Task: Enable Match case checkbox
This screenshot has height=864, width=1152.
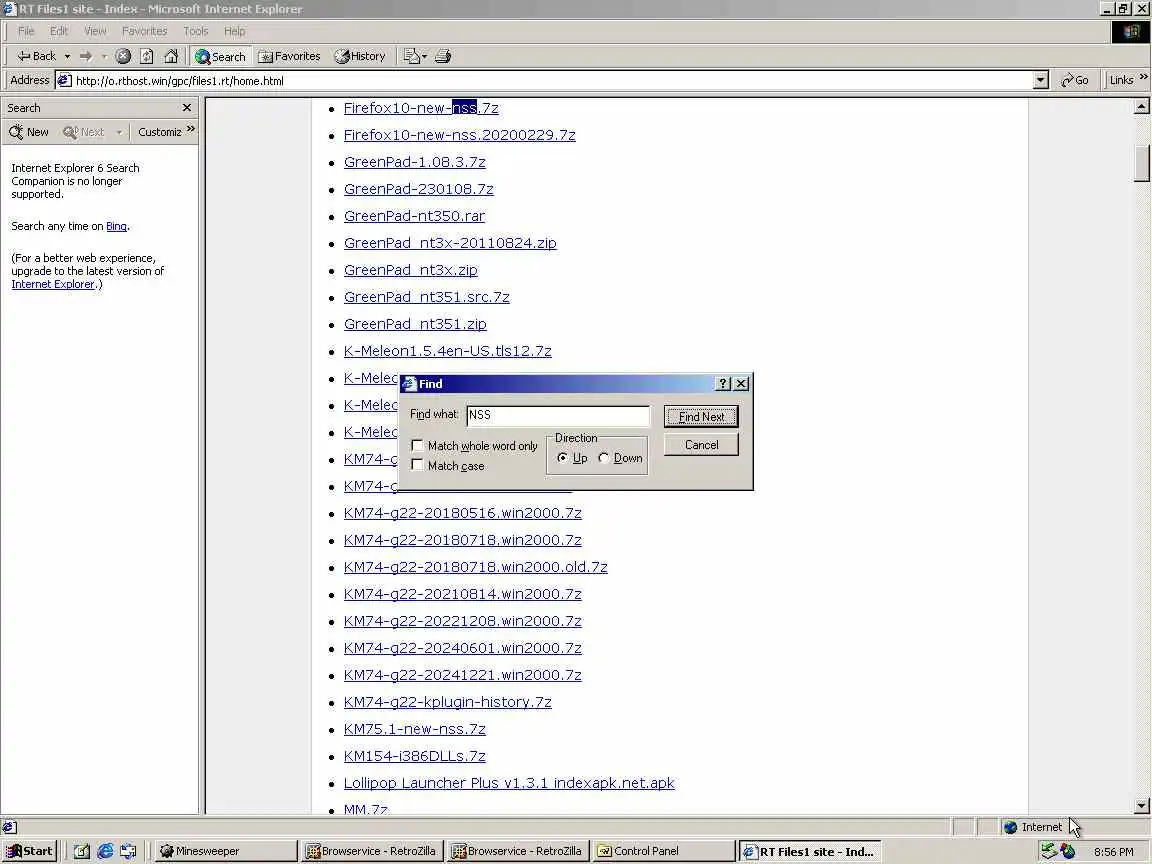Action: point(417,465)
